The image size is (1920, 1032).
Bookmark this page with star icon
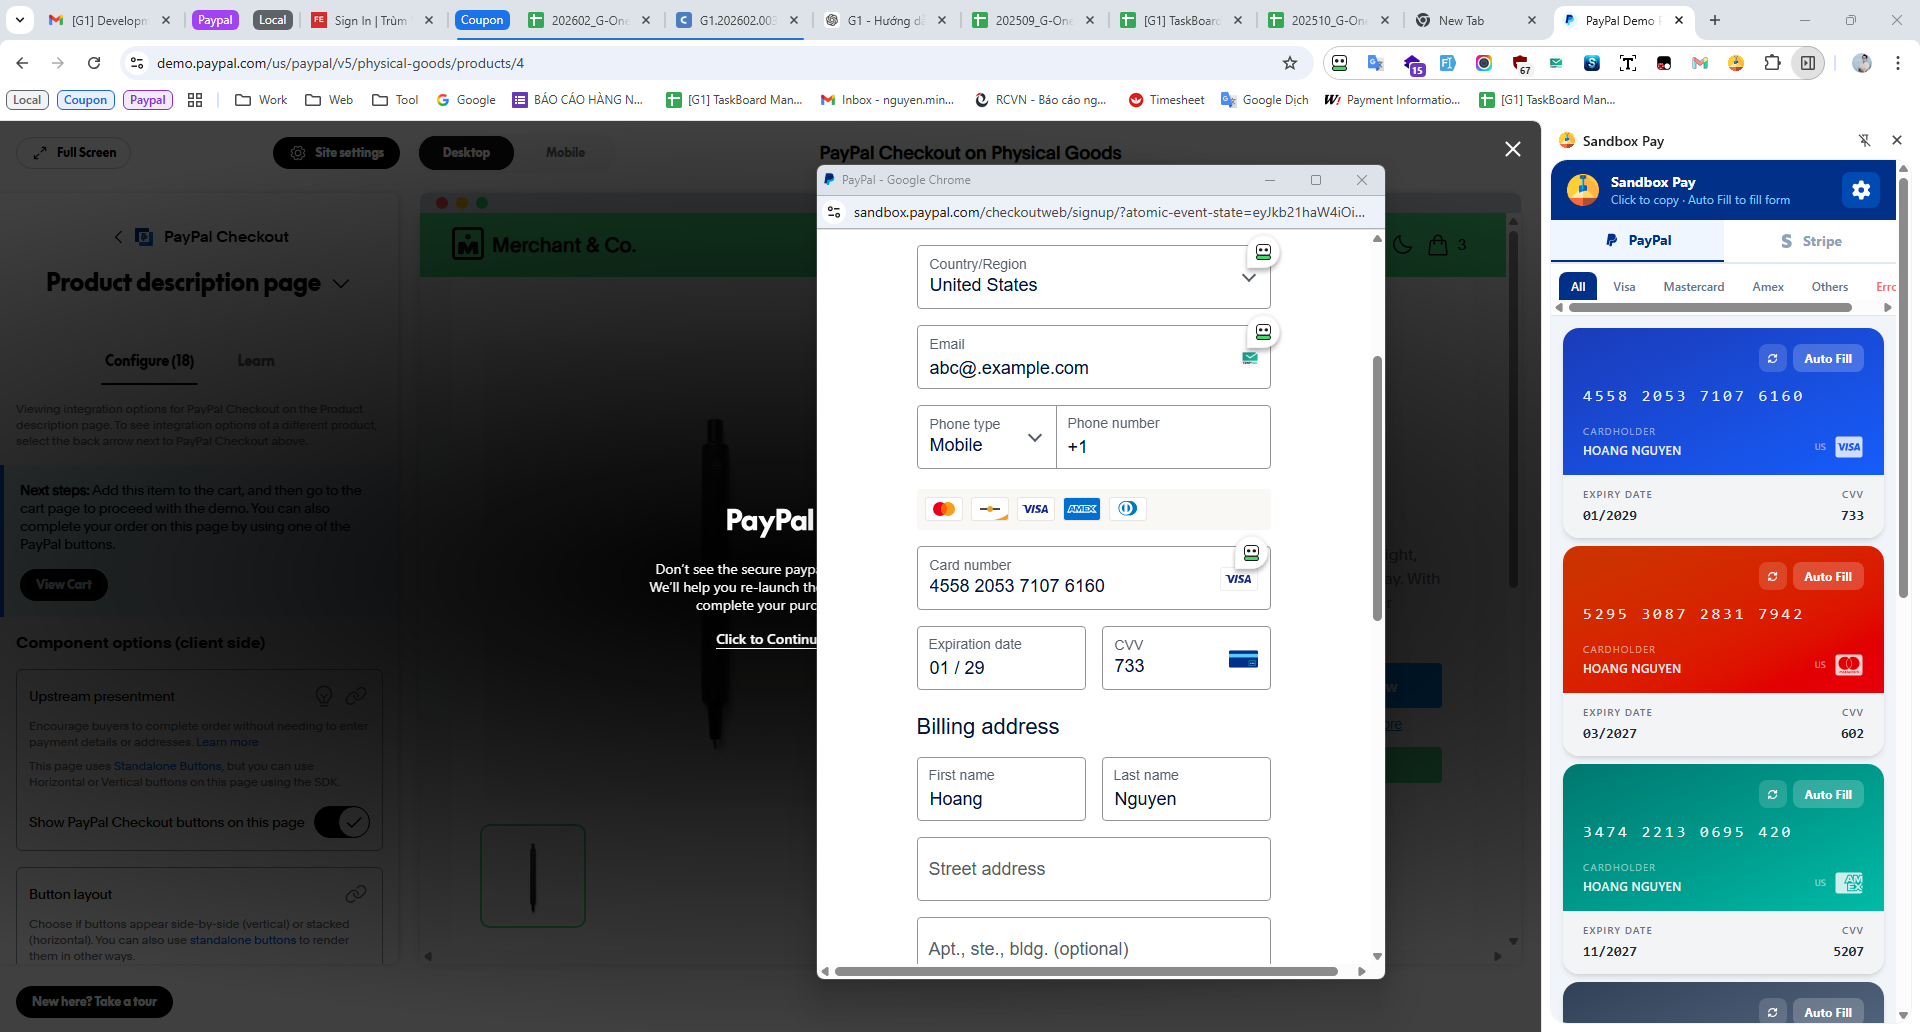(x=1290, y=63)
